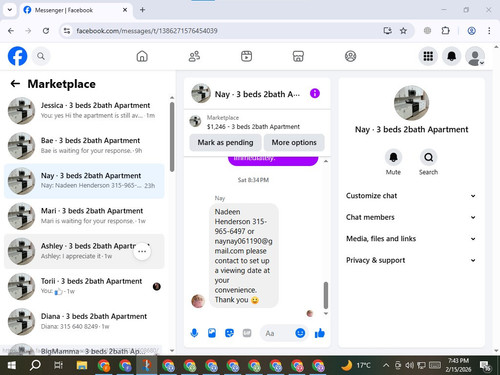Click Nay's avatar beside the message
Image resolution: width=500 pixels, height=375 pixels.
tap(198, 301)
